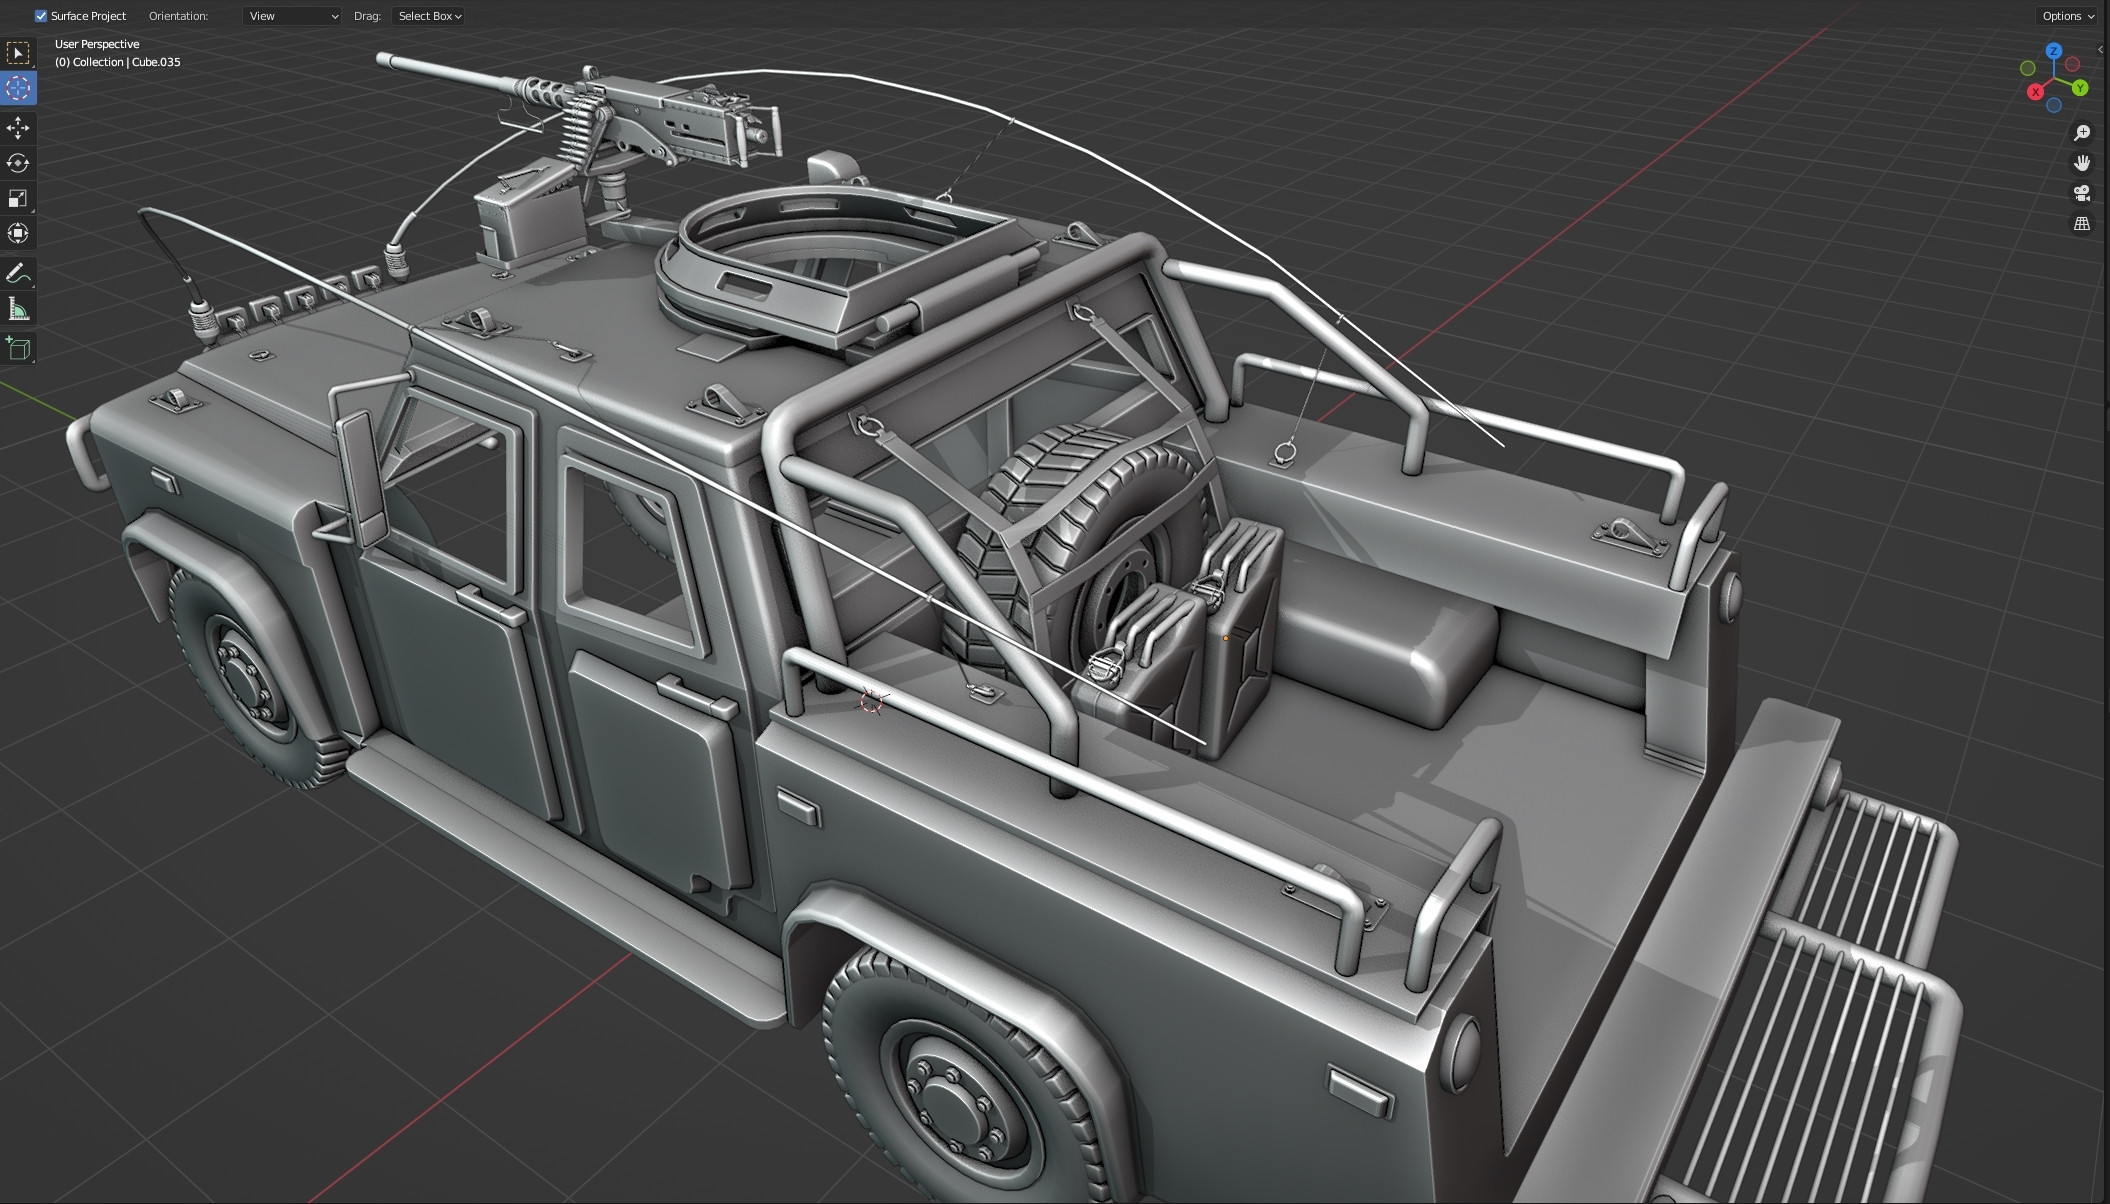This screenshot has height=1204, width=2110.
Task: Click the green Y axis on navigation gizmo
Action: [x=2081, y=89]
